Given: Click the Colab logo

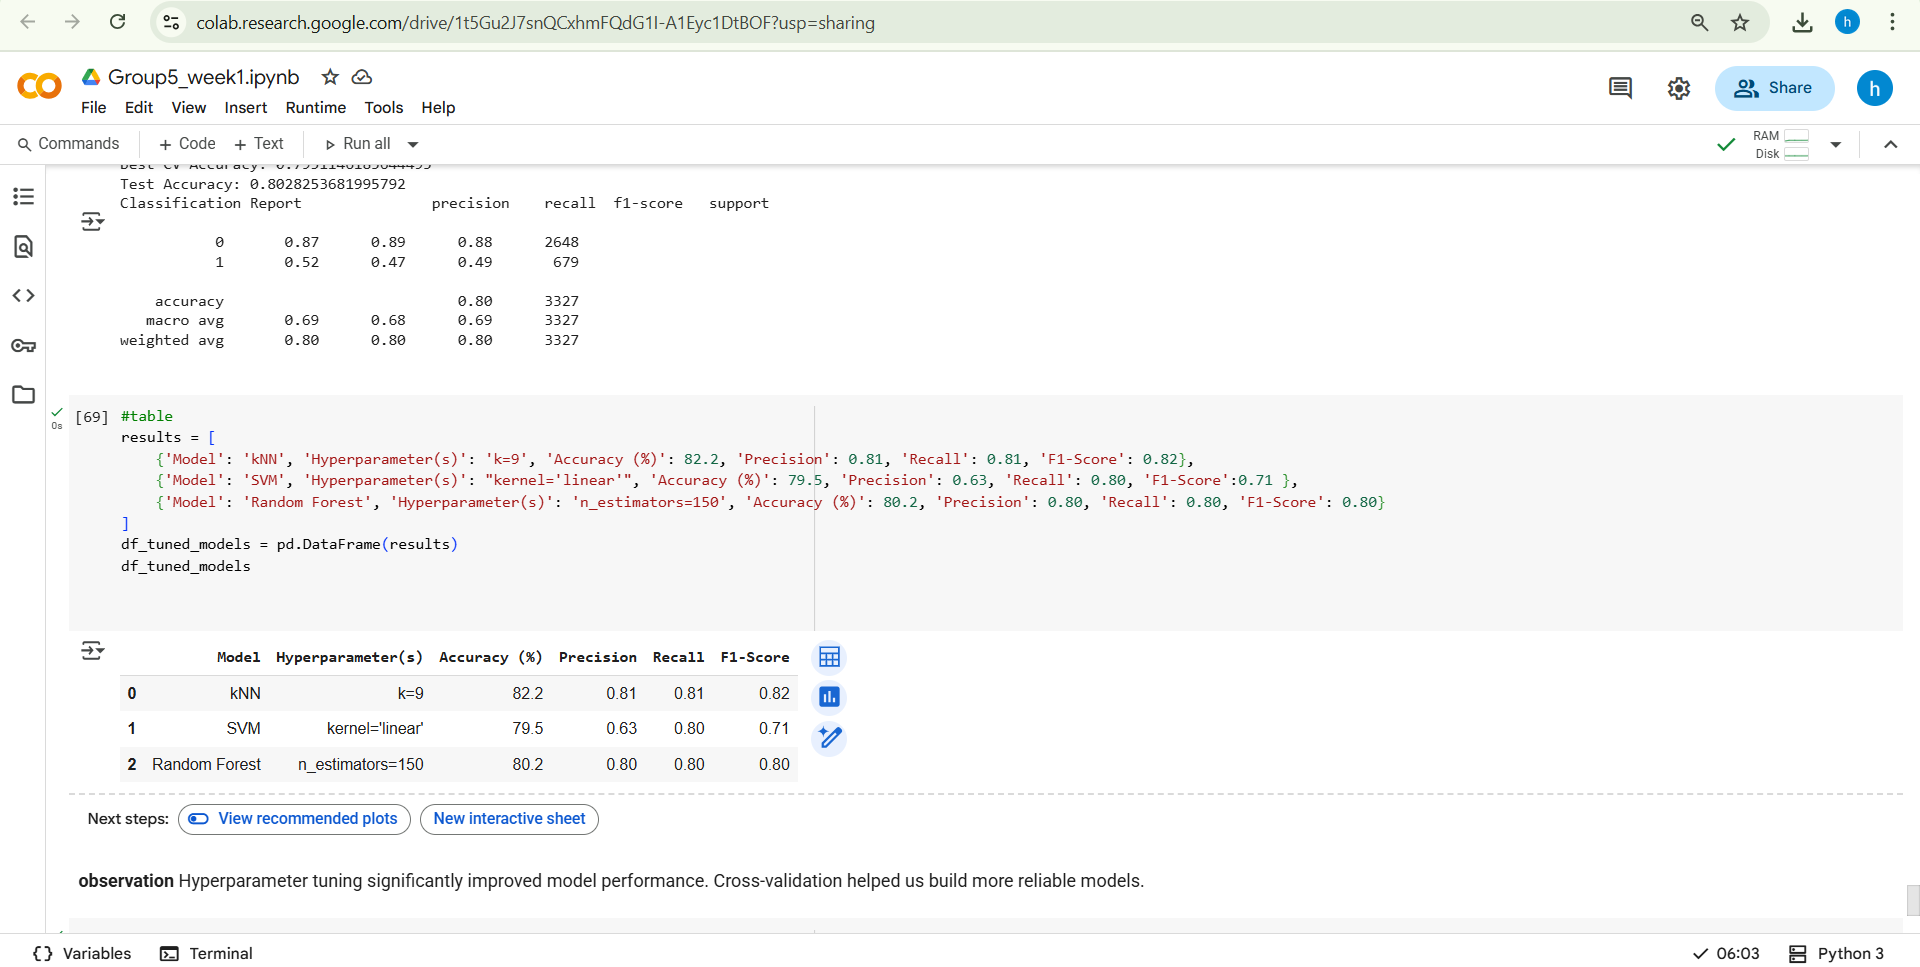Looking at the screenshot, I should (40, 87).
